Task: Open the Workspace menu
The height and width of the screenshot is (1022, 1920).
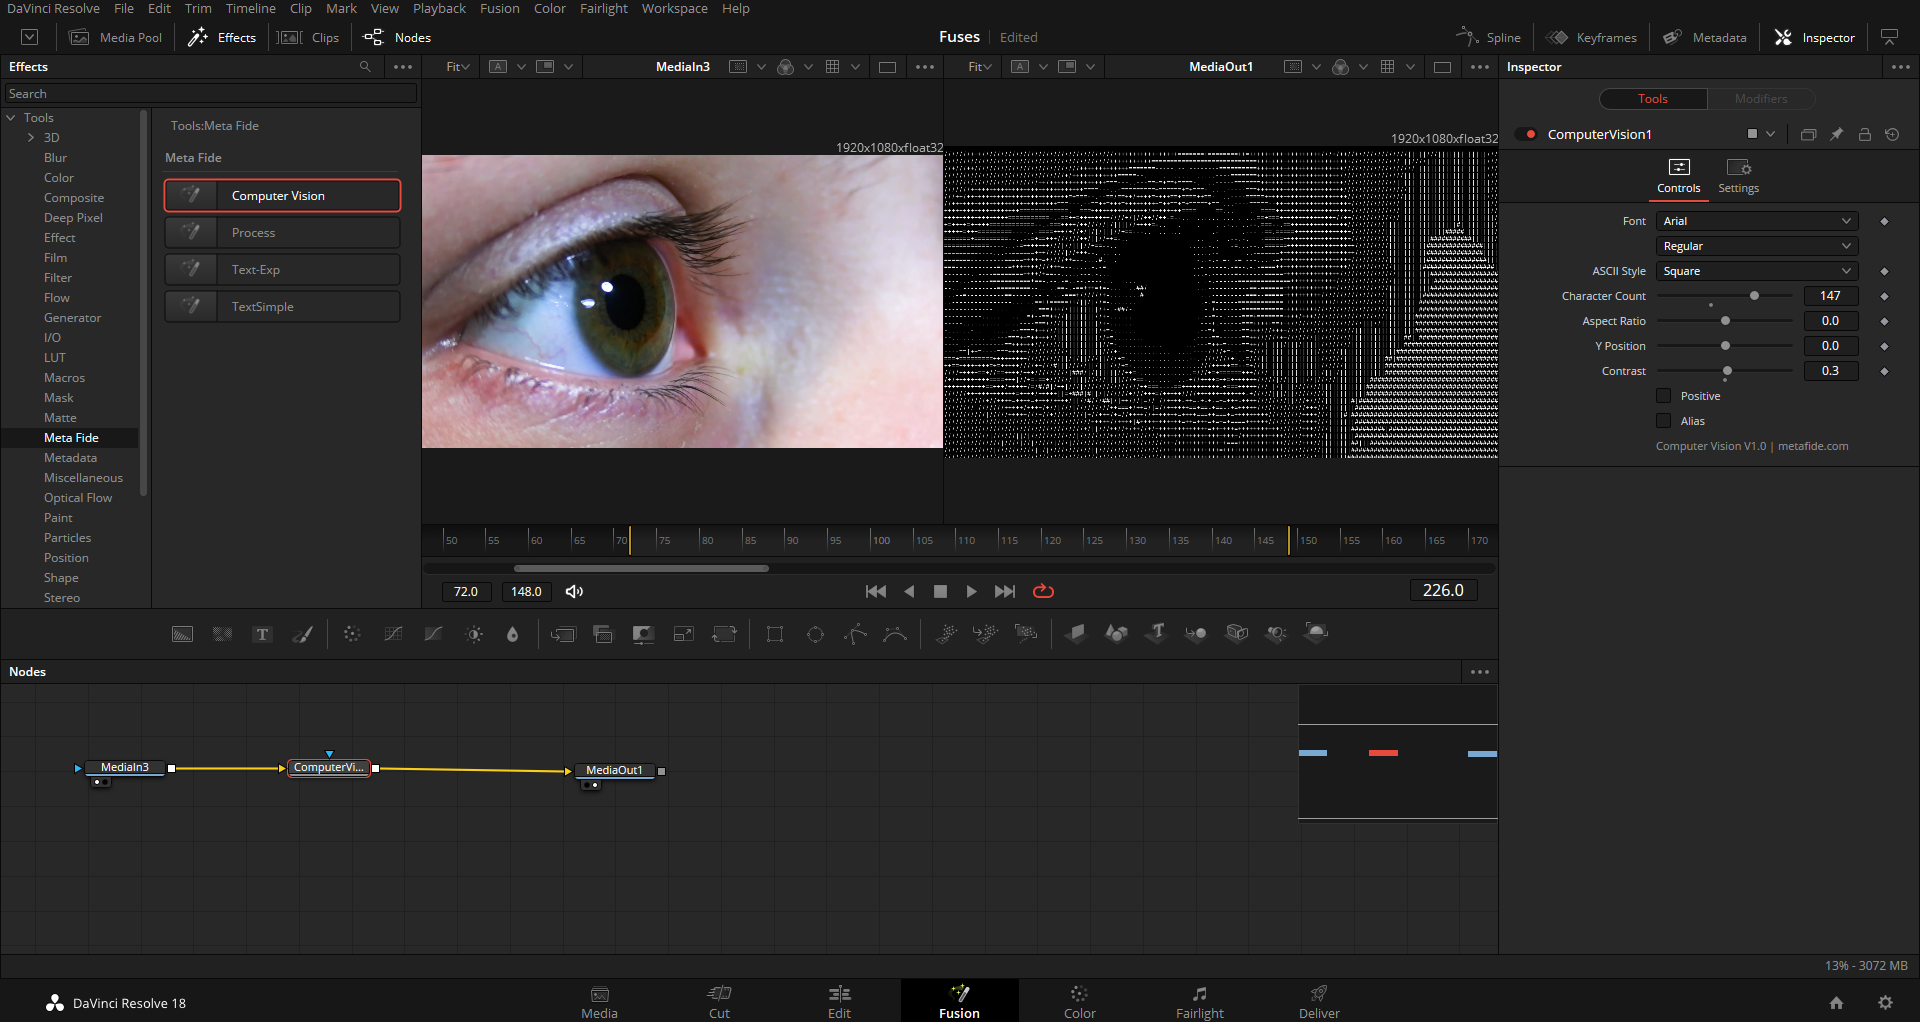Action: pos(675,8)
